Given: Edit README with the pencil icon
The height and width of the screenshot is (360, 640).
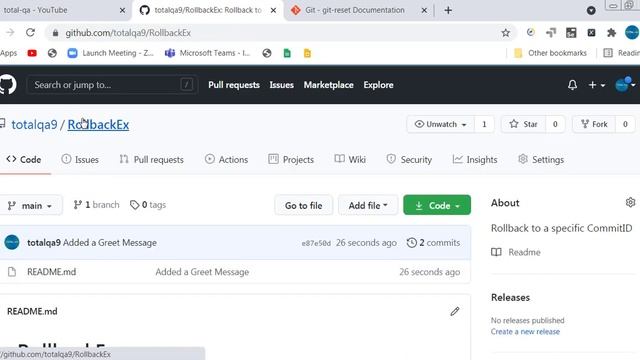Looking at the screenshot, I should tap(455, 311).
